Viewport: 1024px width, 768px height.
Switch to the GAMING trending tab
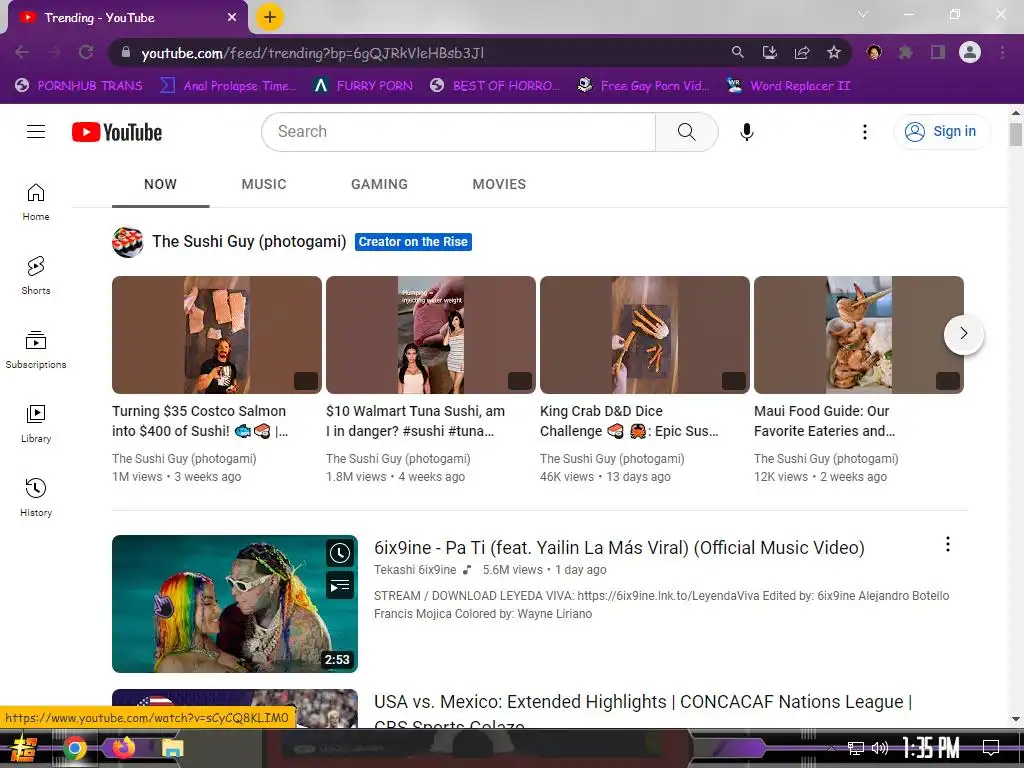(x=379, y=185)
